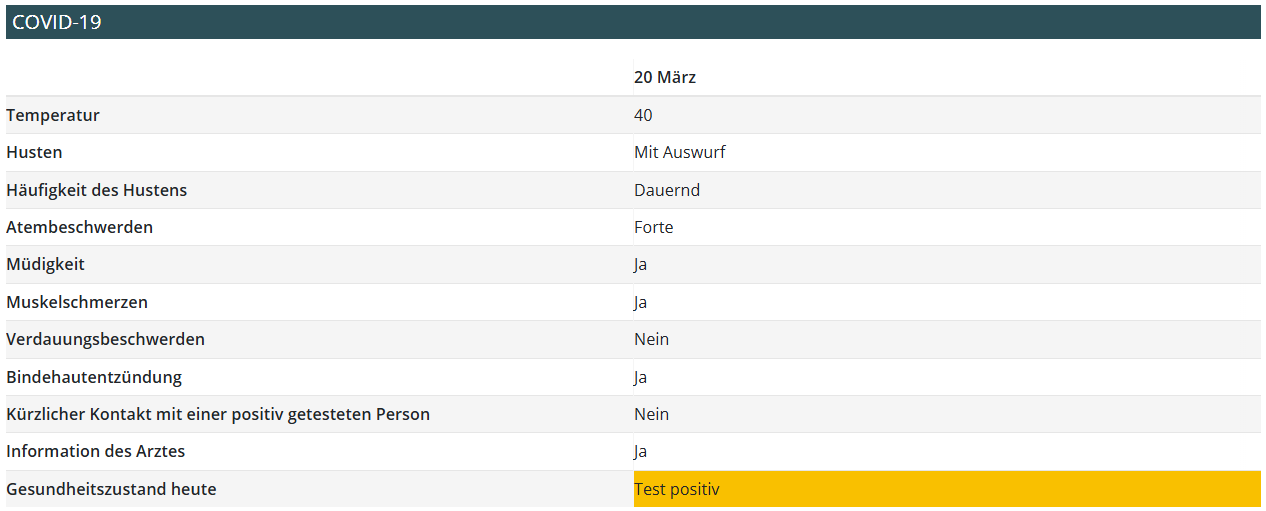
Task: Click the COVID-19 section header bar
Action: tap(632, 22)
